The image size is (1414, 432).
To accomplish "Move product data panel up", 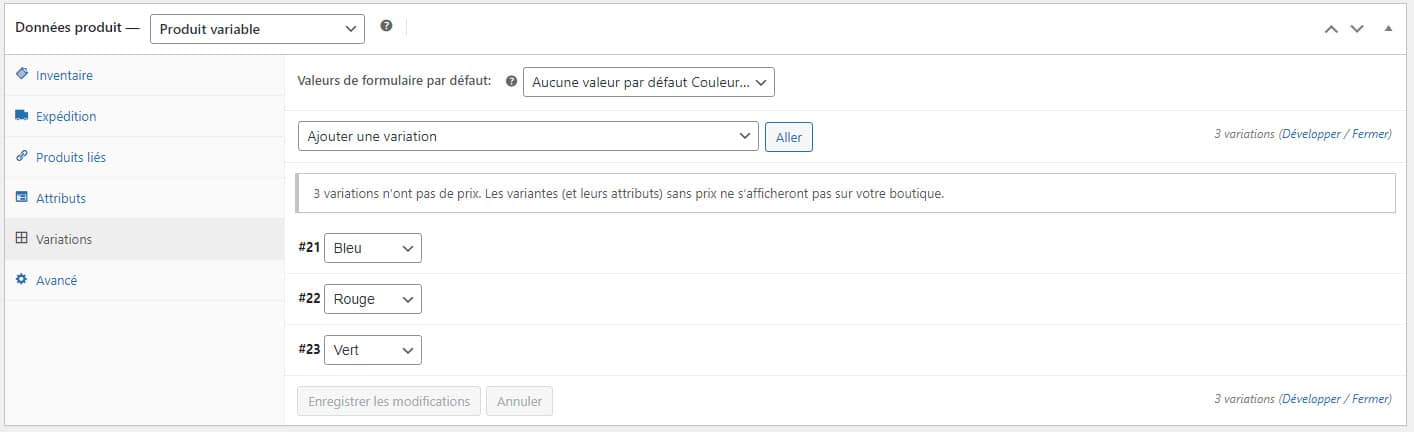I will pos(1331,29).
